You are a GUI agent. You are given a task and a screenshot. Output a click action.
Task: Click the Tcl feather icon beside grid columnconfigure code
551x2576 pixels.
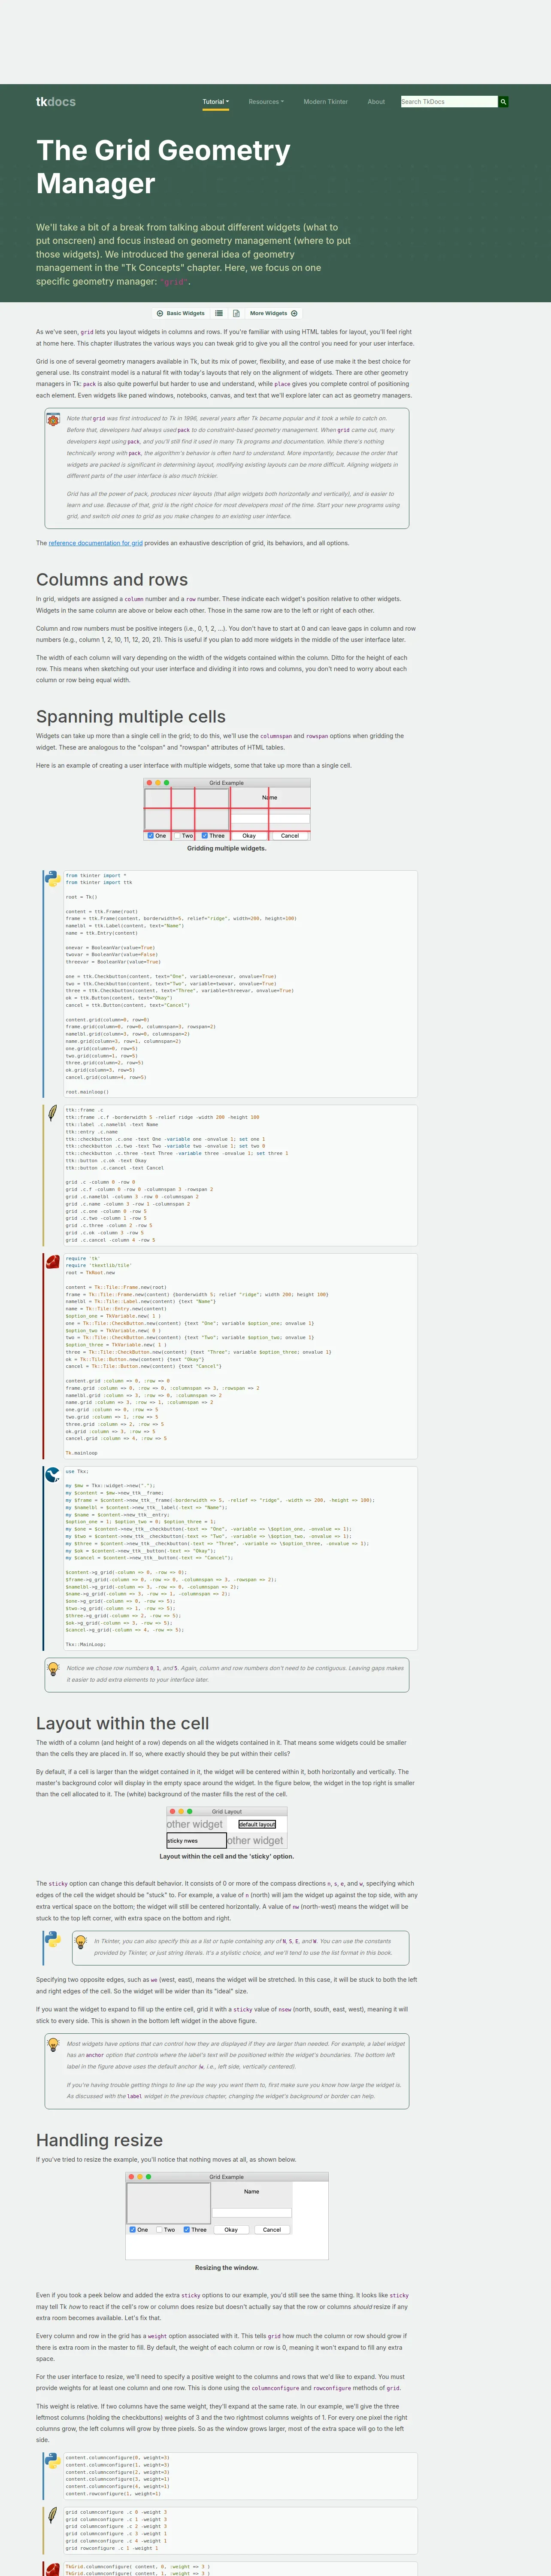pyautogui.click(x=53, y=2514)
